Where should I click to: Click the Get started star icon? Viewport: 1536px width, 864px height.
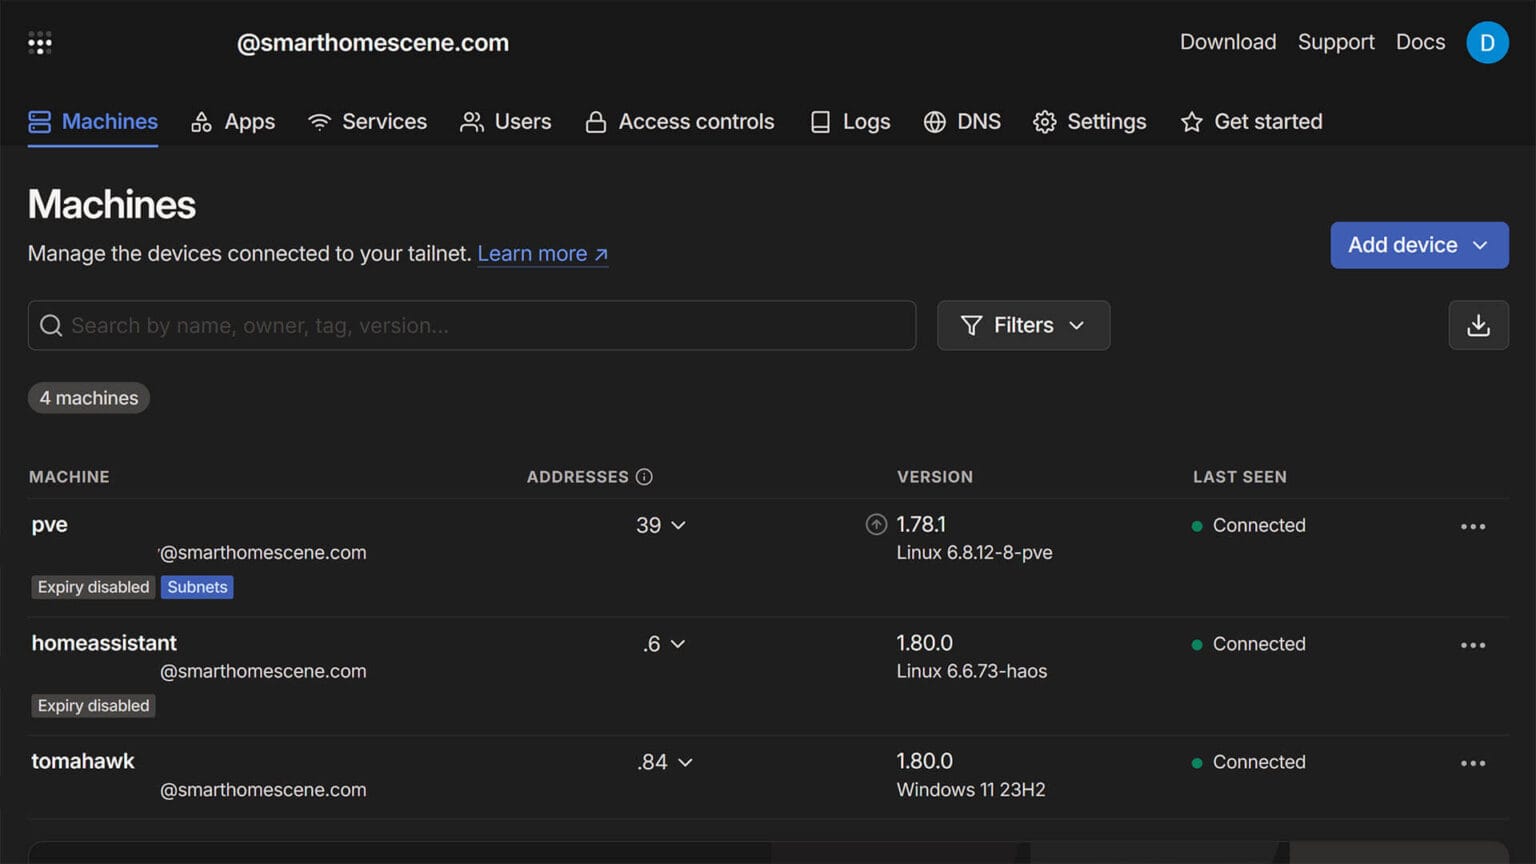click(1192, 121)
